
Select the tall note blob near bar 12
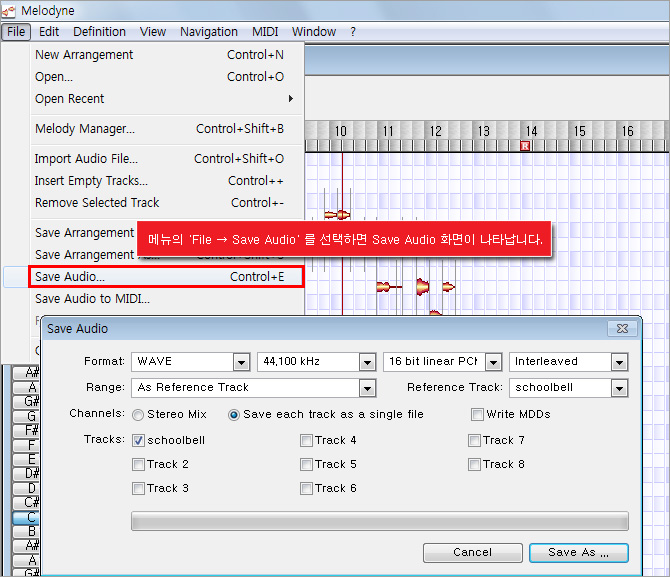click(422, 286)
